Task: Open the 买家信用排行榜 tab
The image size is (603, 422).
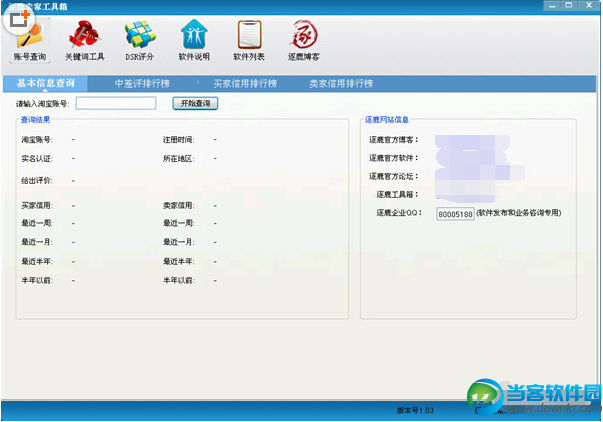Action: point(245,83)
